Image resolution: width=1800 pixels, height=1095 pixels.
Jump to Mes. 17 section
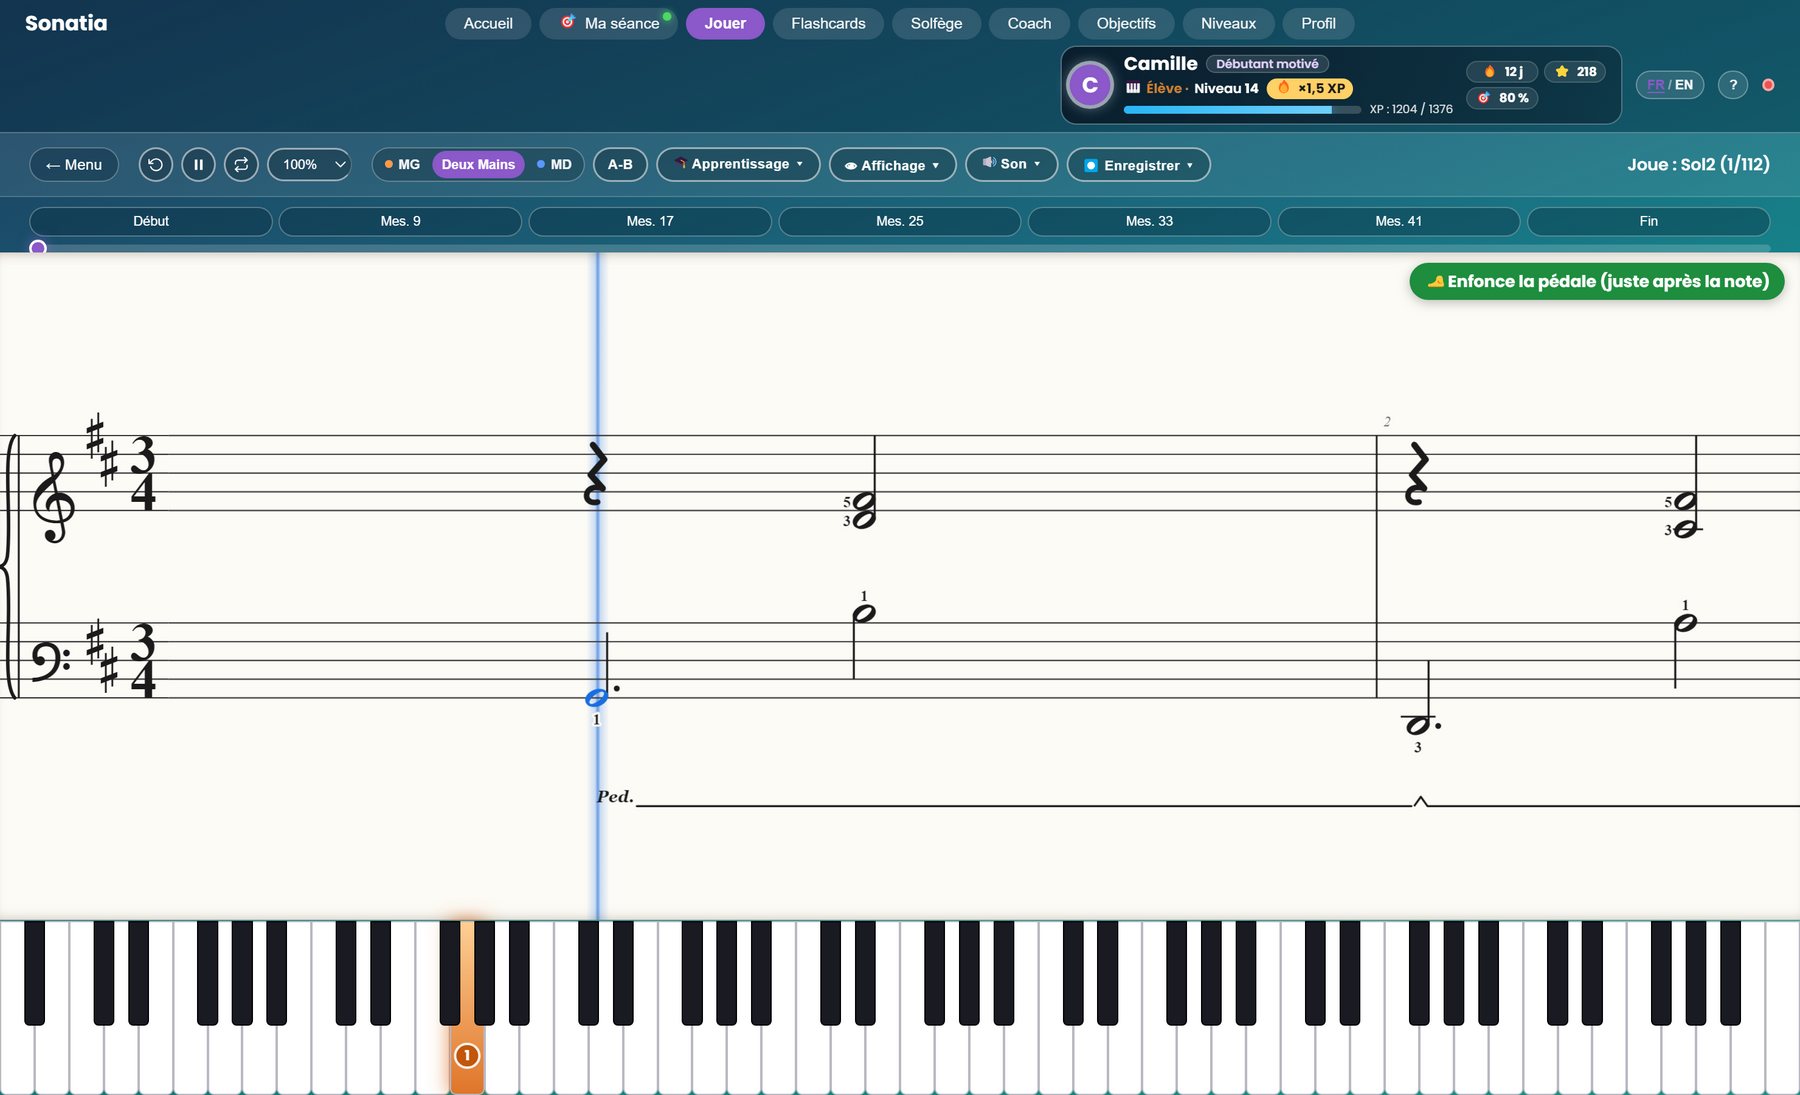pos(650,221)
